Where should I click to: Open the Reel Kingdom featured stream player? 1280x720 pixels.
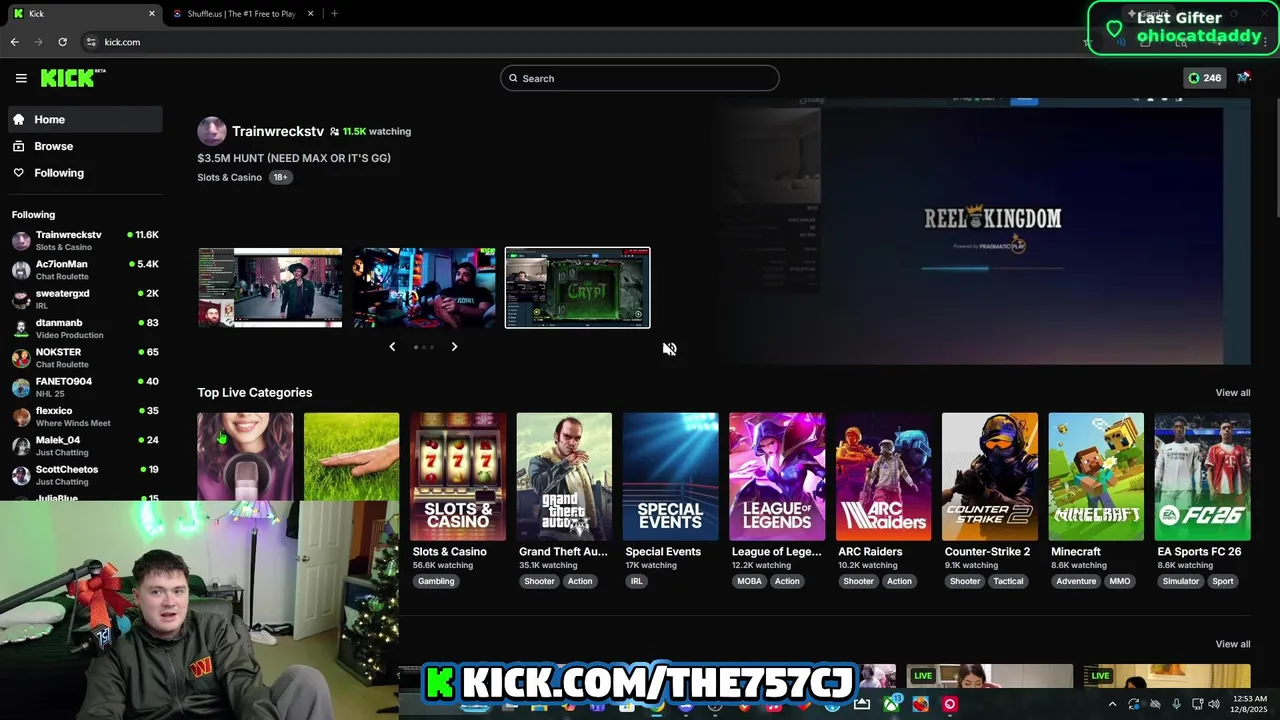tap(985, 232)
